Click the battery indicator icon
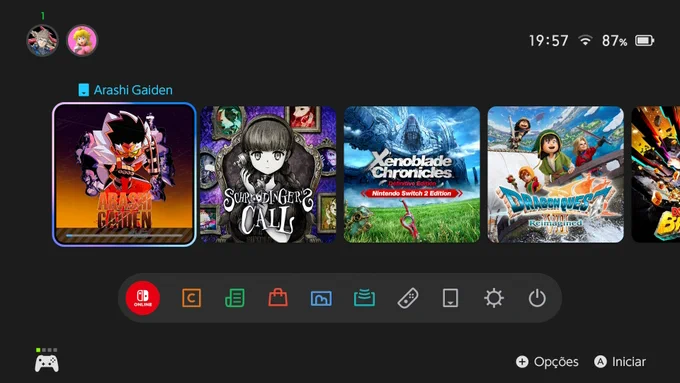 click(644, 41)
